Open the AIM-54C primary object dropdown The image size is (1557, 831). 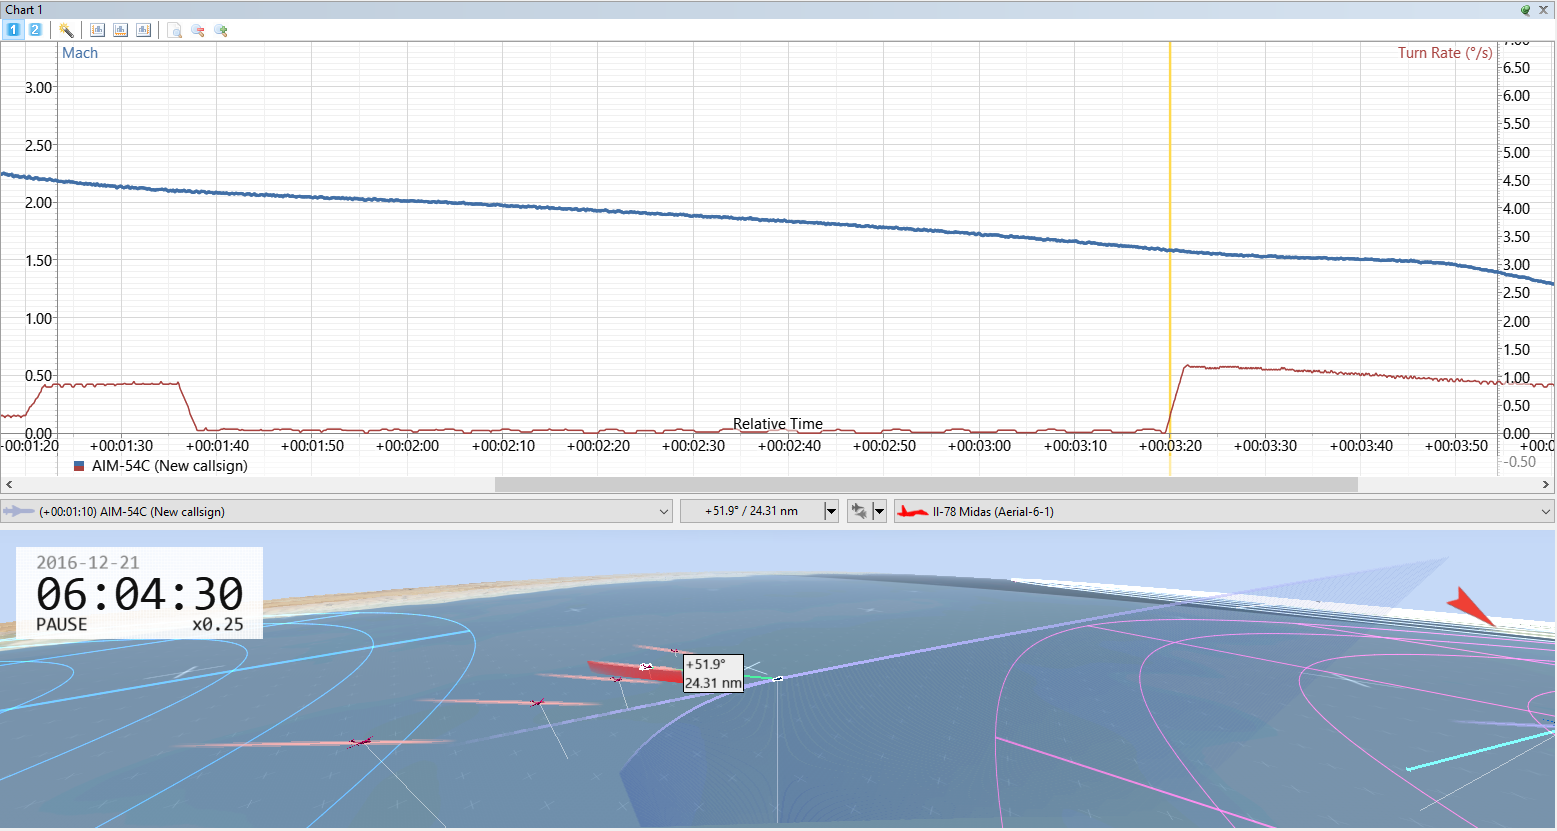336,511
